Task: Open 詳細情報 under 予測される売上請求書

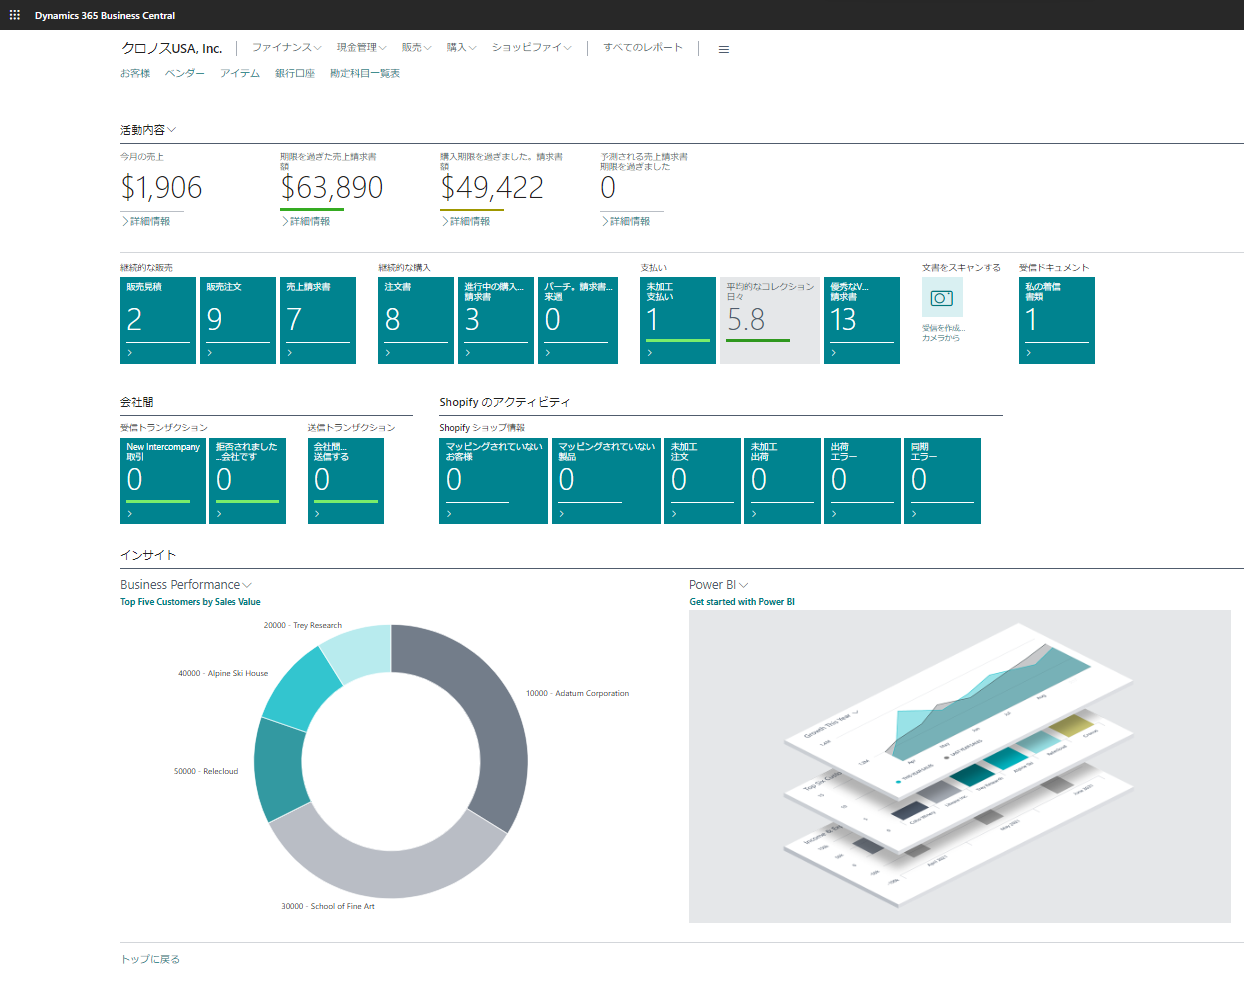Action: pos(626,221)
